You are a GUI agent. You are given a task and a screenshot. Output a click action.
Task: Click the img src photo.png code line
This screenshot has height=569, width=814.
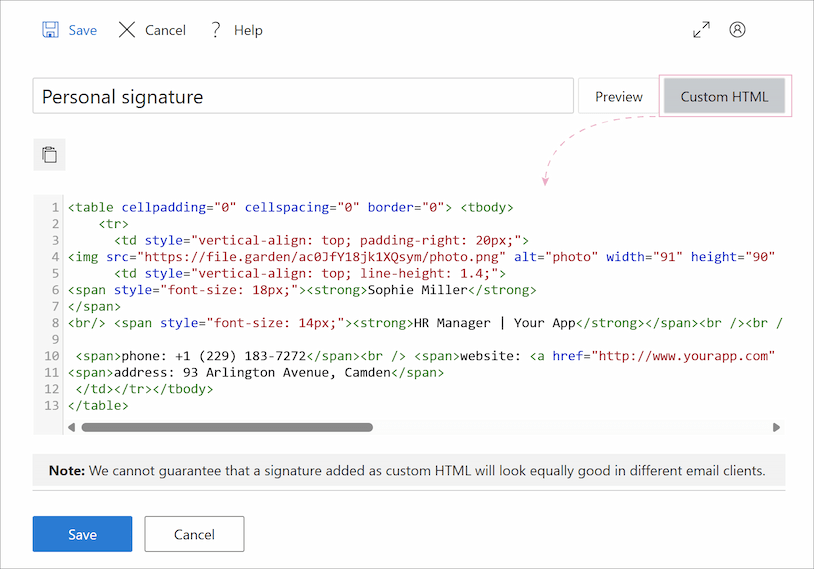[x=421, y=256]
